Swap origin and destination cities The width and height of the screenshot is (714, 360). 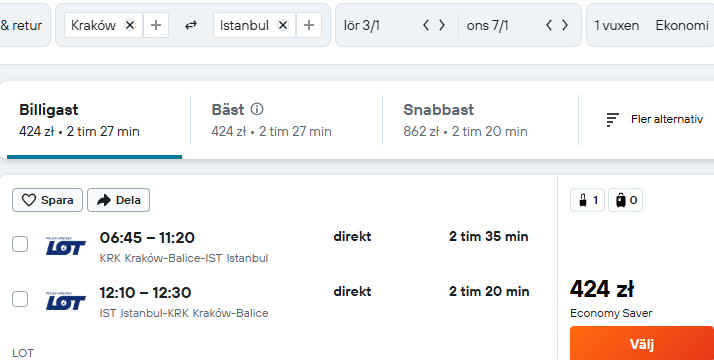coord(191,25)
